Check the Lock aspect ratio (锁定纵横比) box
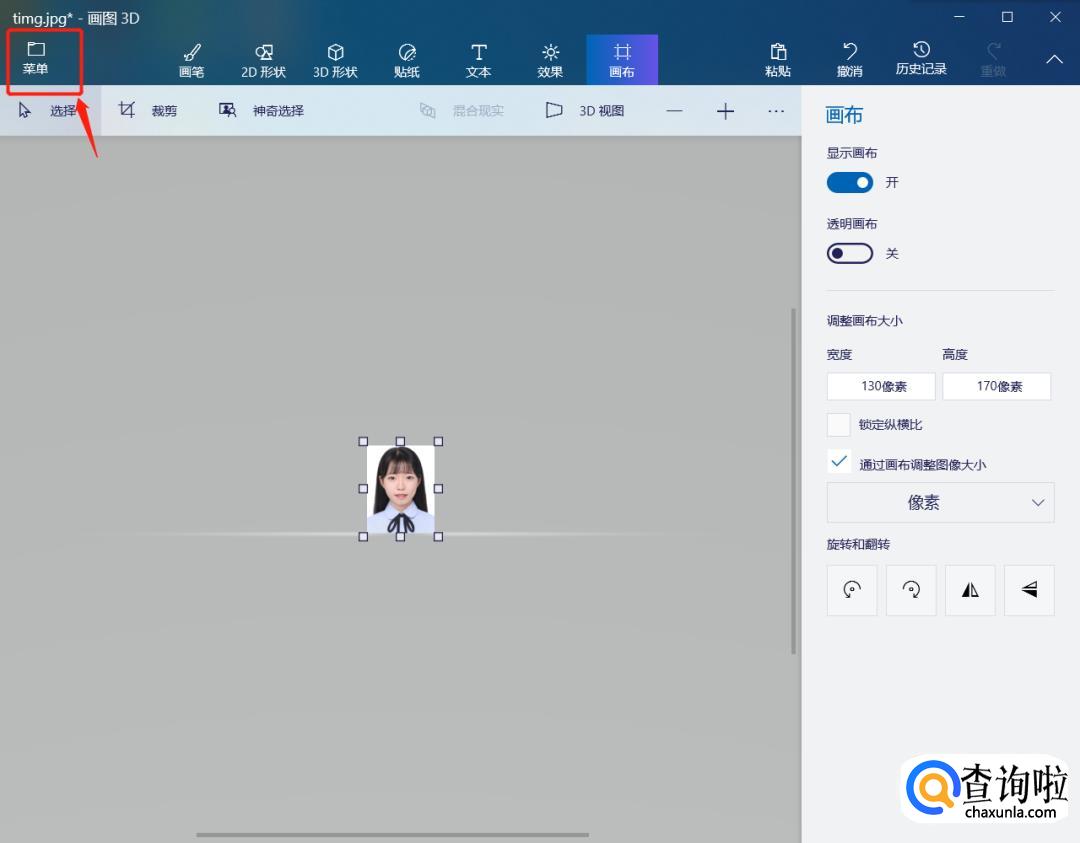The height and width of the screenshot is (843, 1080). (x=839, y=425)
